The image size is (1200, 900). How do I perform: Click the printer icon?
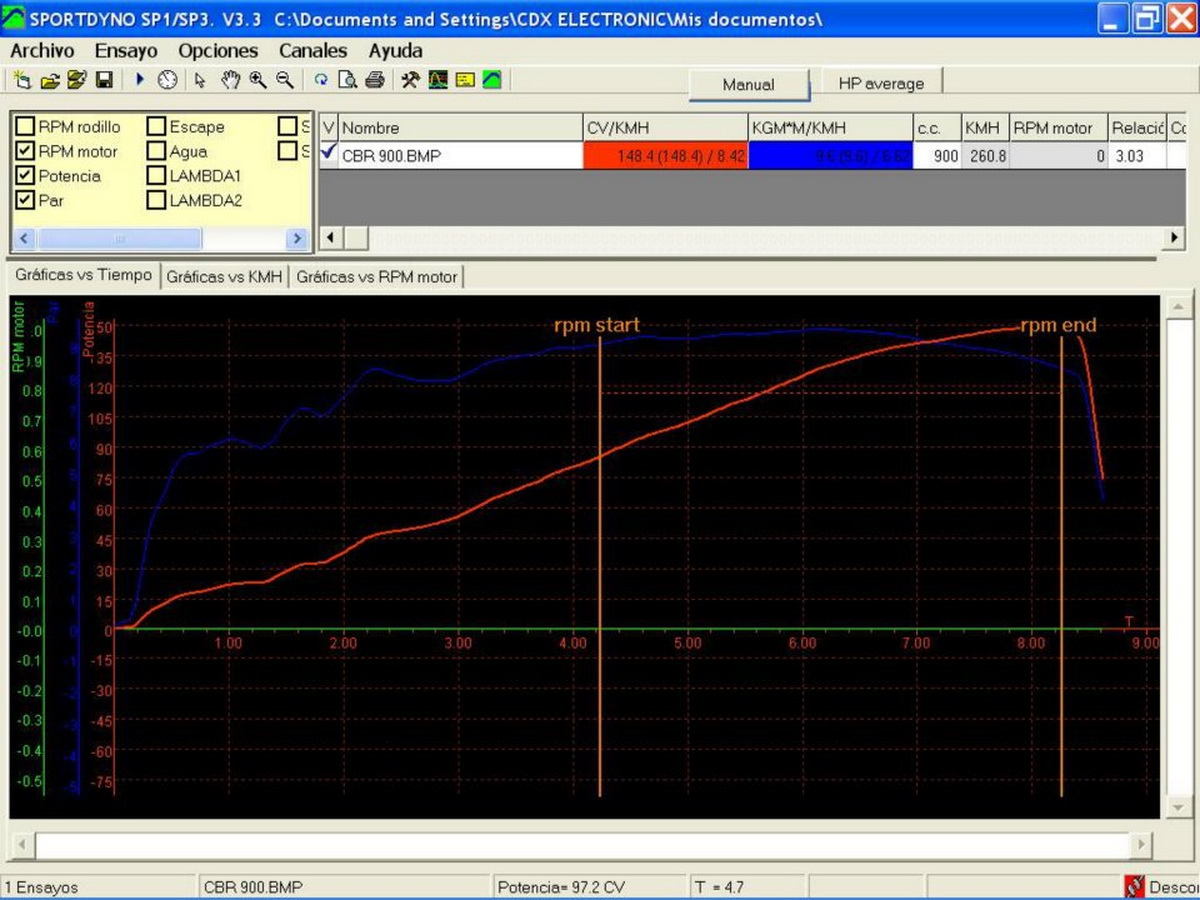tap(375, 81)
